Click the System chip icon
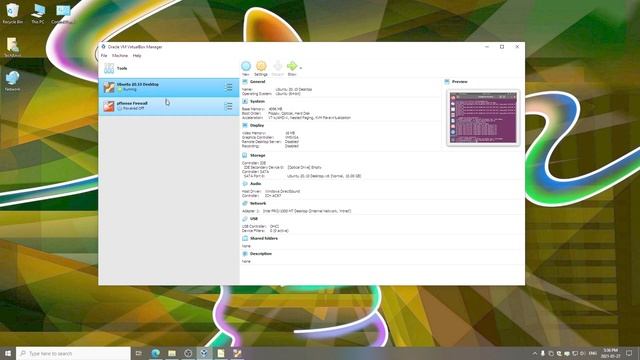 pyautogui.click(x=245, y=101)
